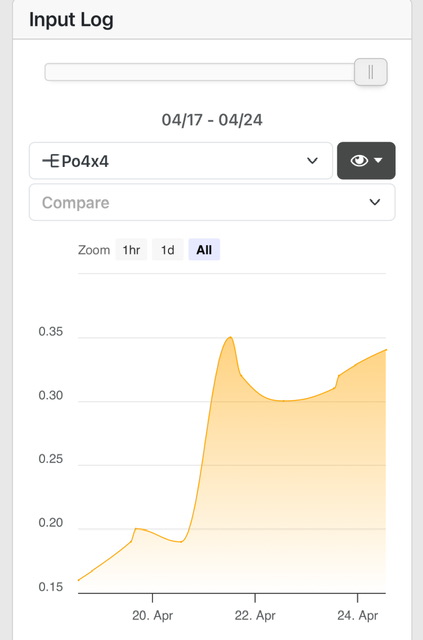423x640 pixels.
Task: Click the Zoom label text
Action: [94, 250]
